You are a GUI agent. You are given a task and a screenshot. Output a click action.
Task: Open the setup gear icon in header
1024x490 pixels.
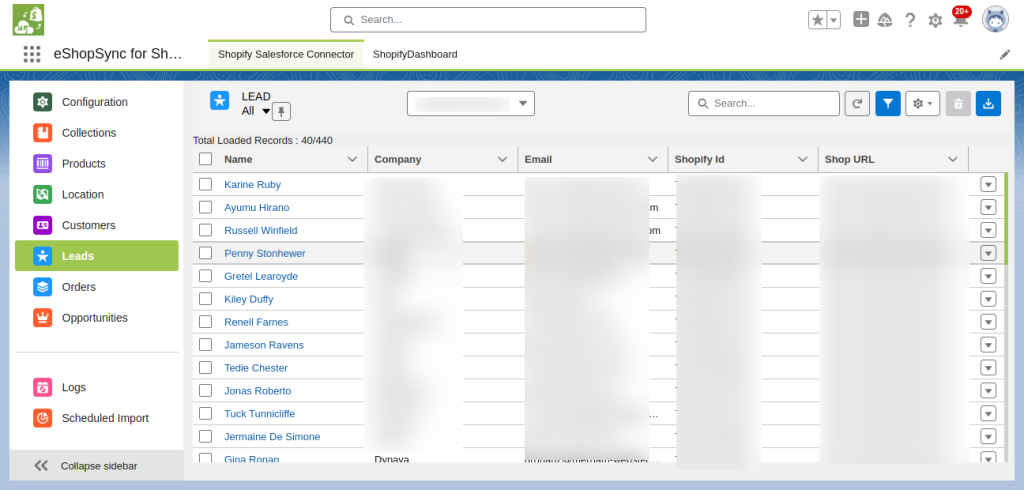click(x=935, y=20)
